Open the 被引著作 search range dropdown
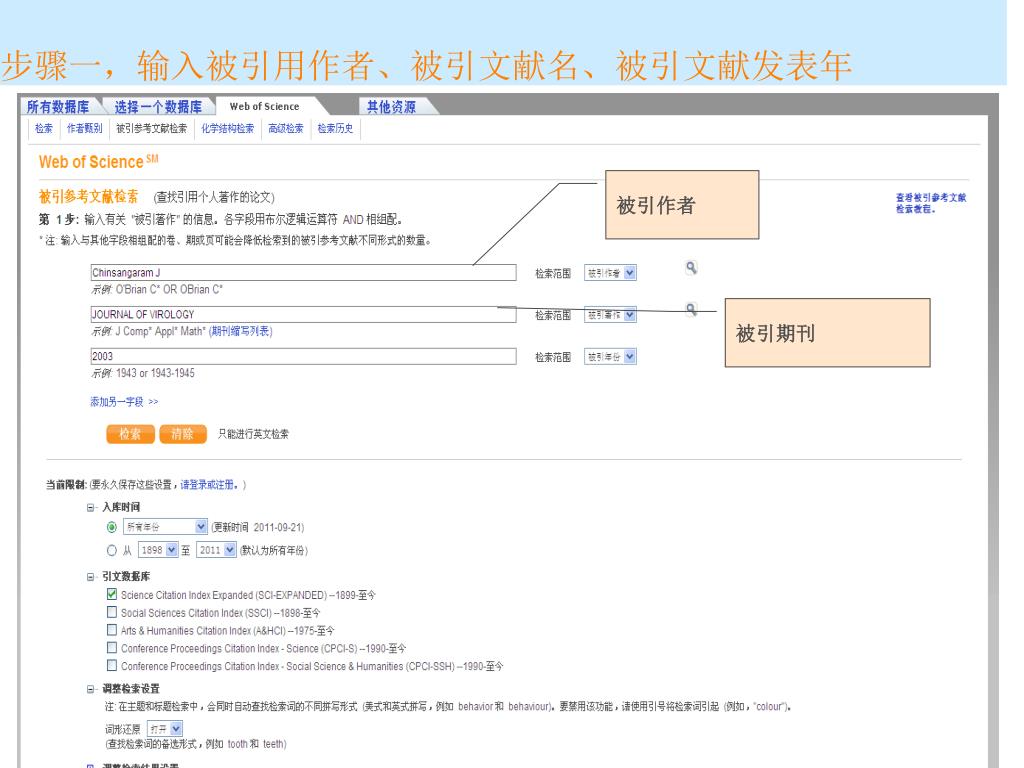Image resolution: width=1024 pixels, height=768 pixels. [x=610, y=315]
